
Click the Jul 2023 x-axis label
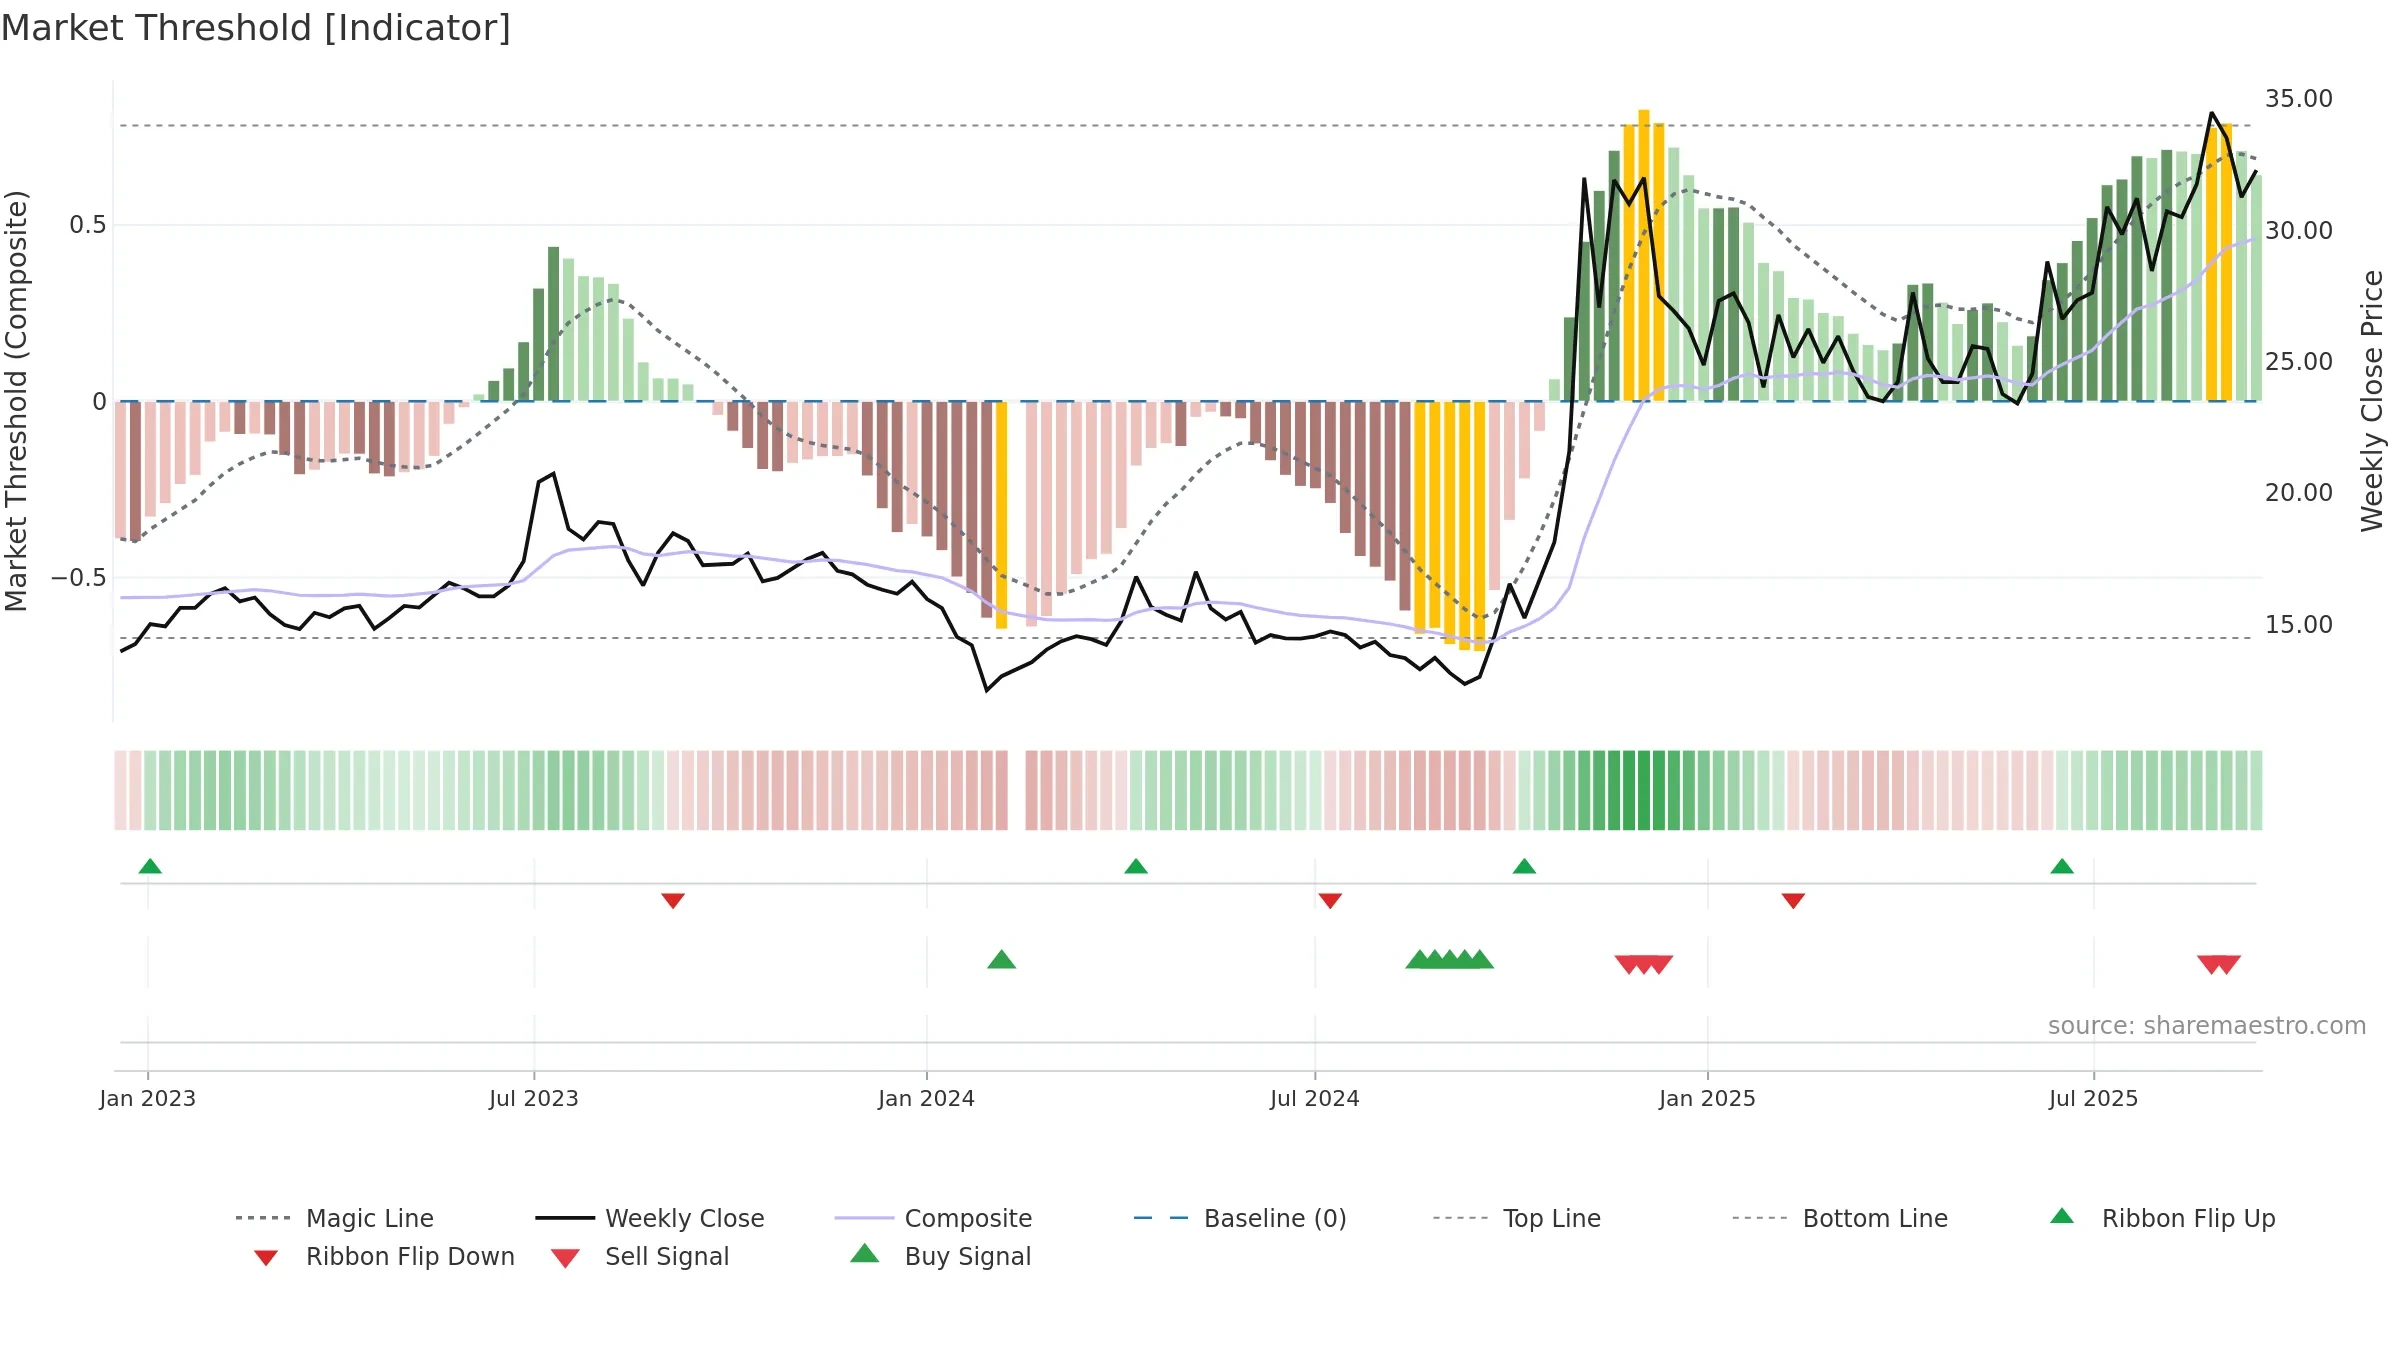click(x=534, y=1098)
